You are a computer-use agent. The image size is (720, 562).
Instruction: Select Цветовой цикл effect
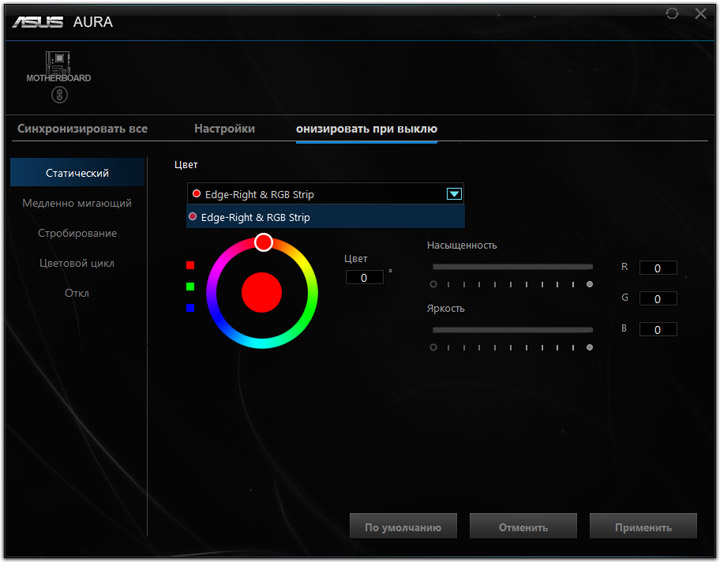tap(77, 263)
